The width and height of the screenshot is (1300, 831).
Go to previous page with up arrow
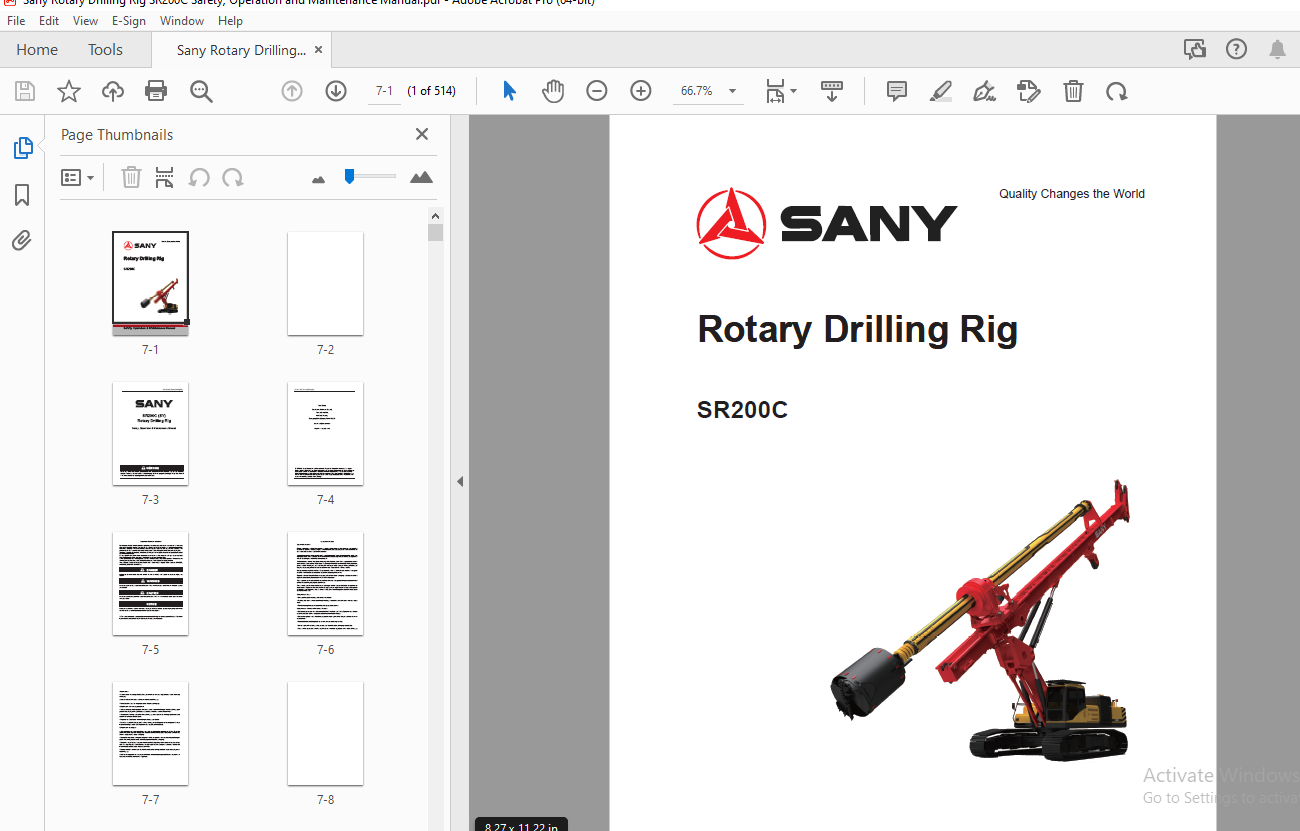(x=292, y=91)
